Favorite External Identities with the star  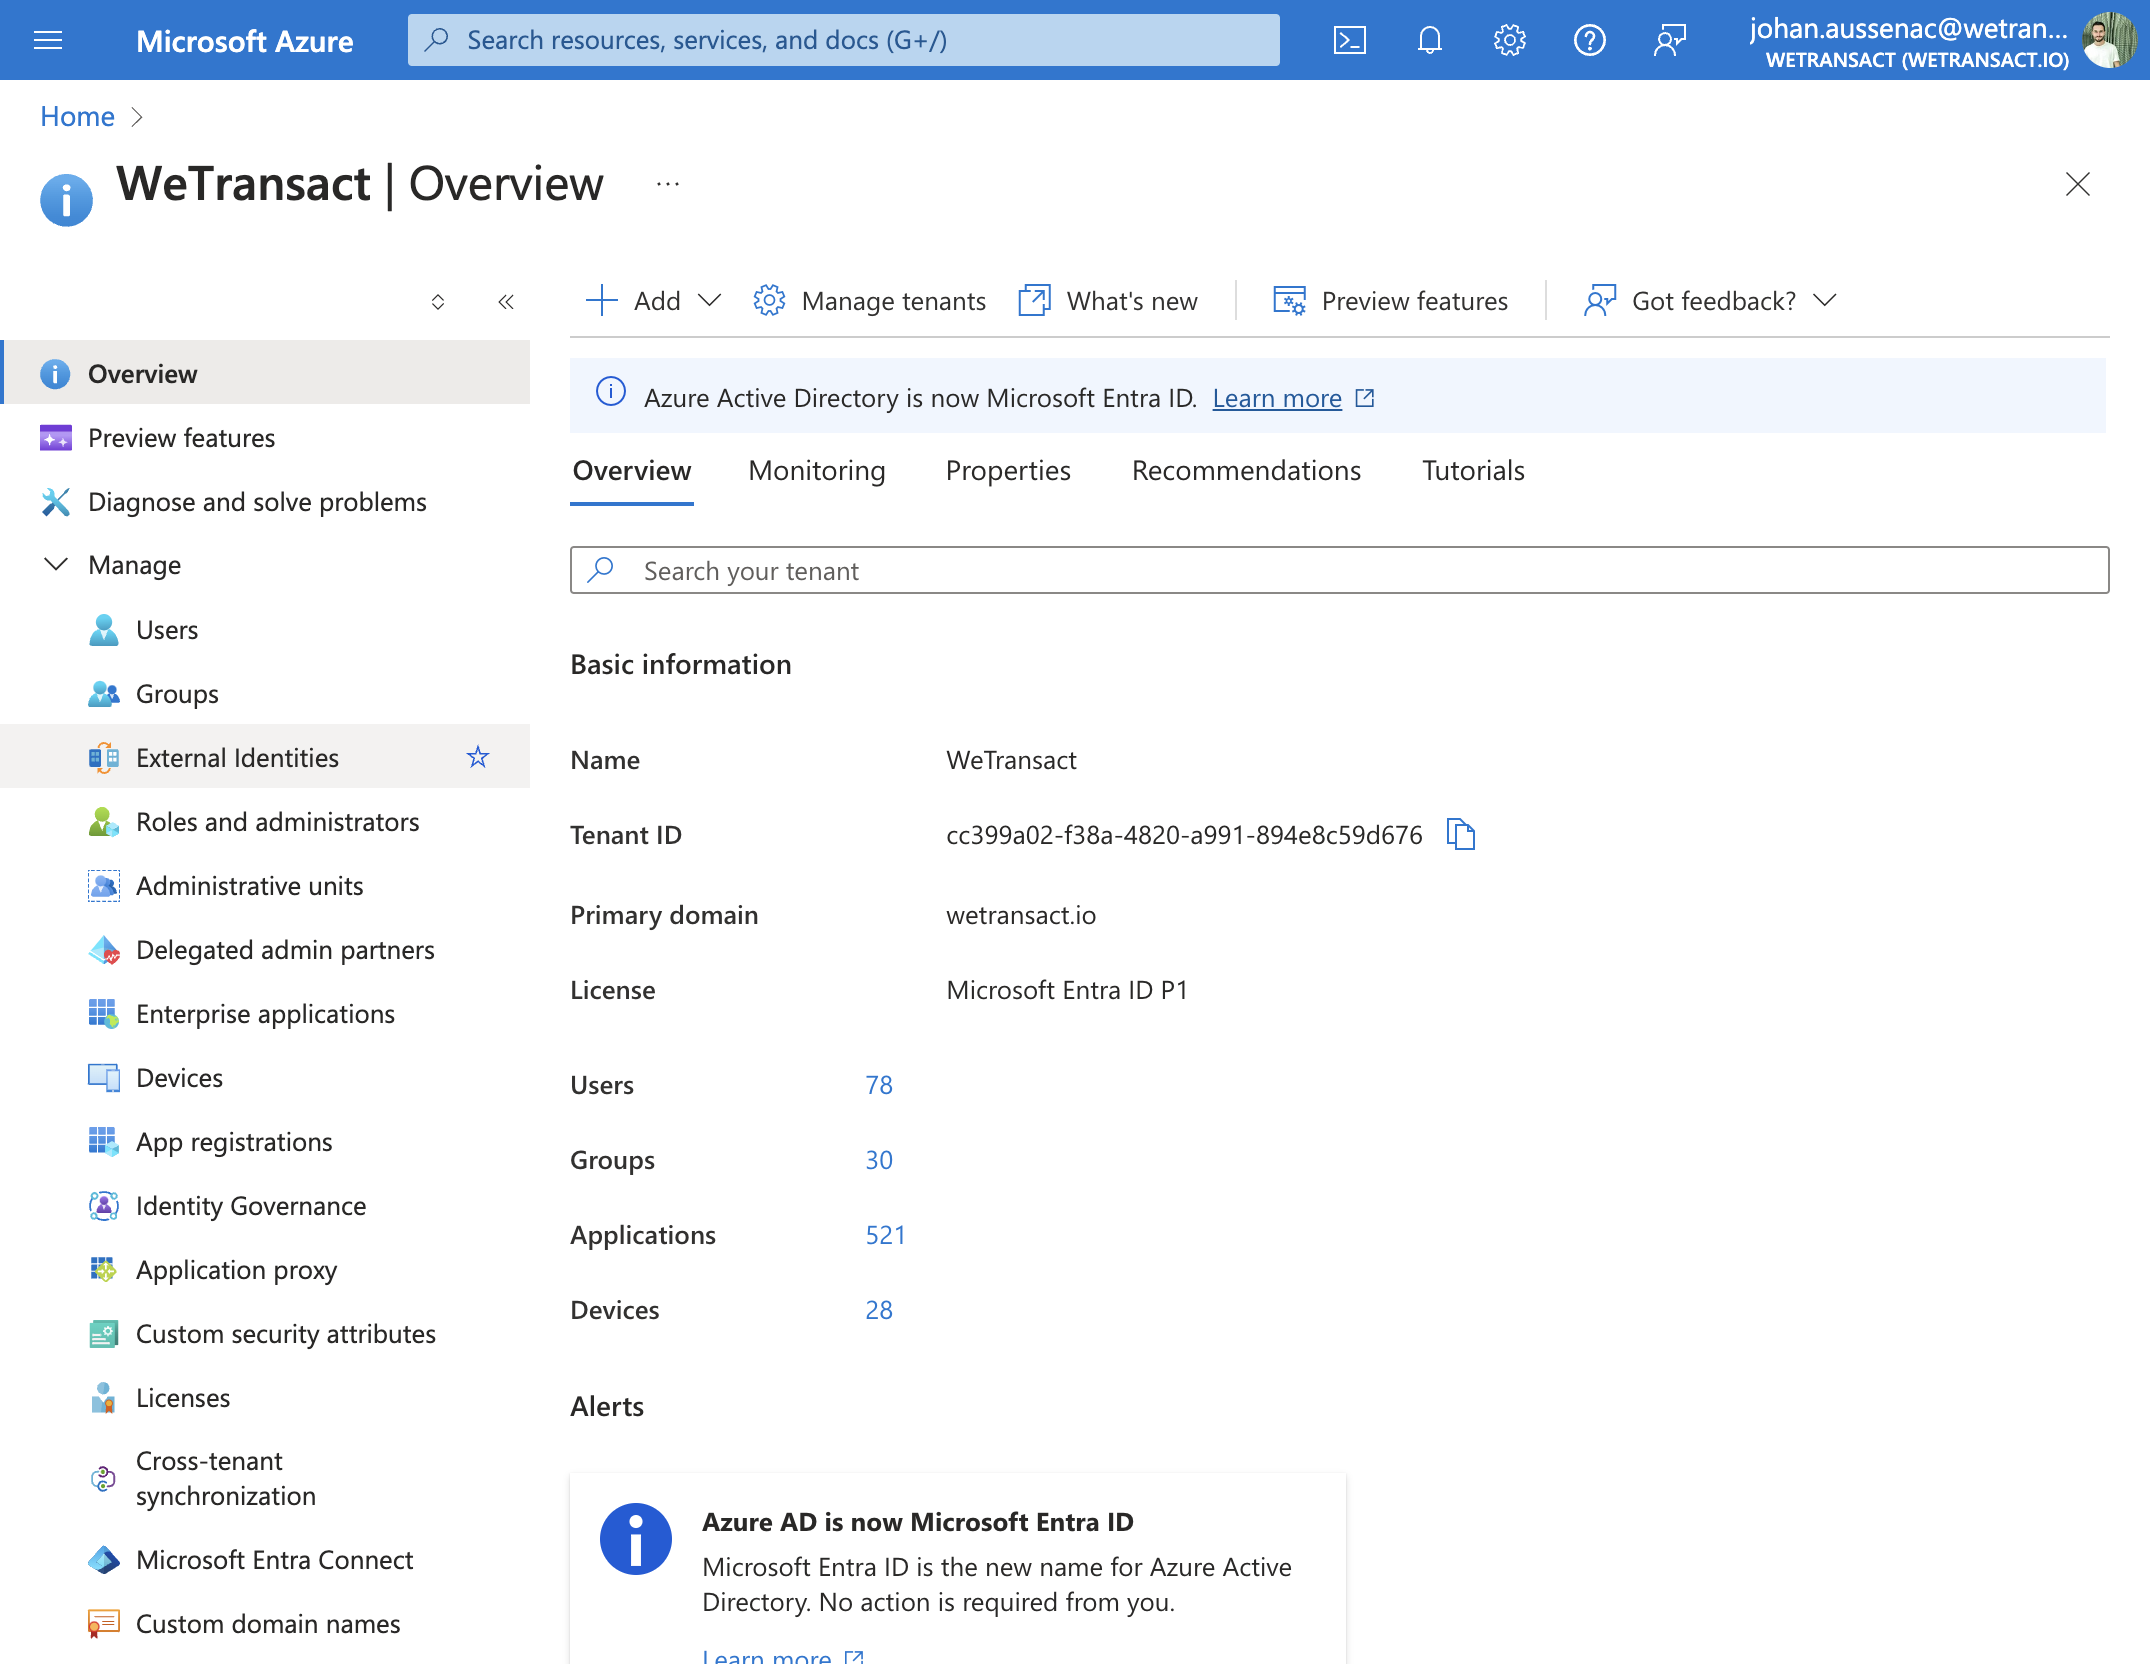(x=478, y=757)
